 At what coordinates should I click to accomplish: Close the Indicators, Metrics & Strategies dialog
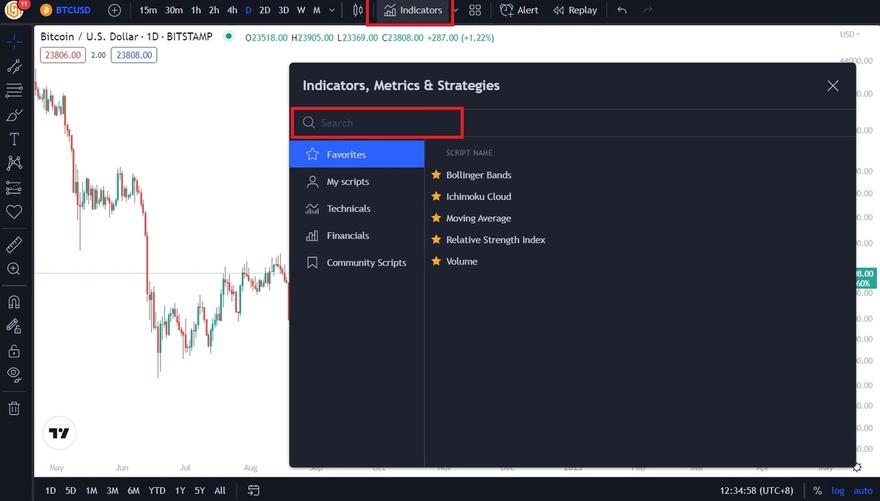coord(833,86)
